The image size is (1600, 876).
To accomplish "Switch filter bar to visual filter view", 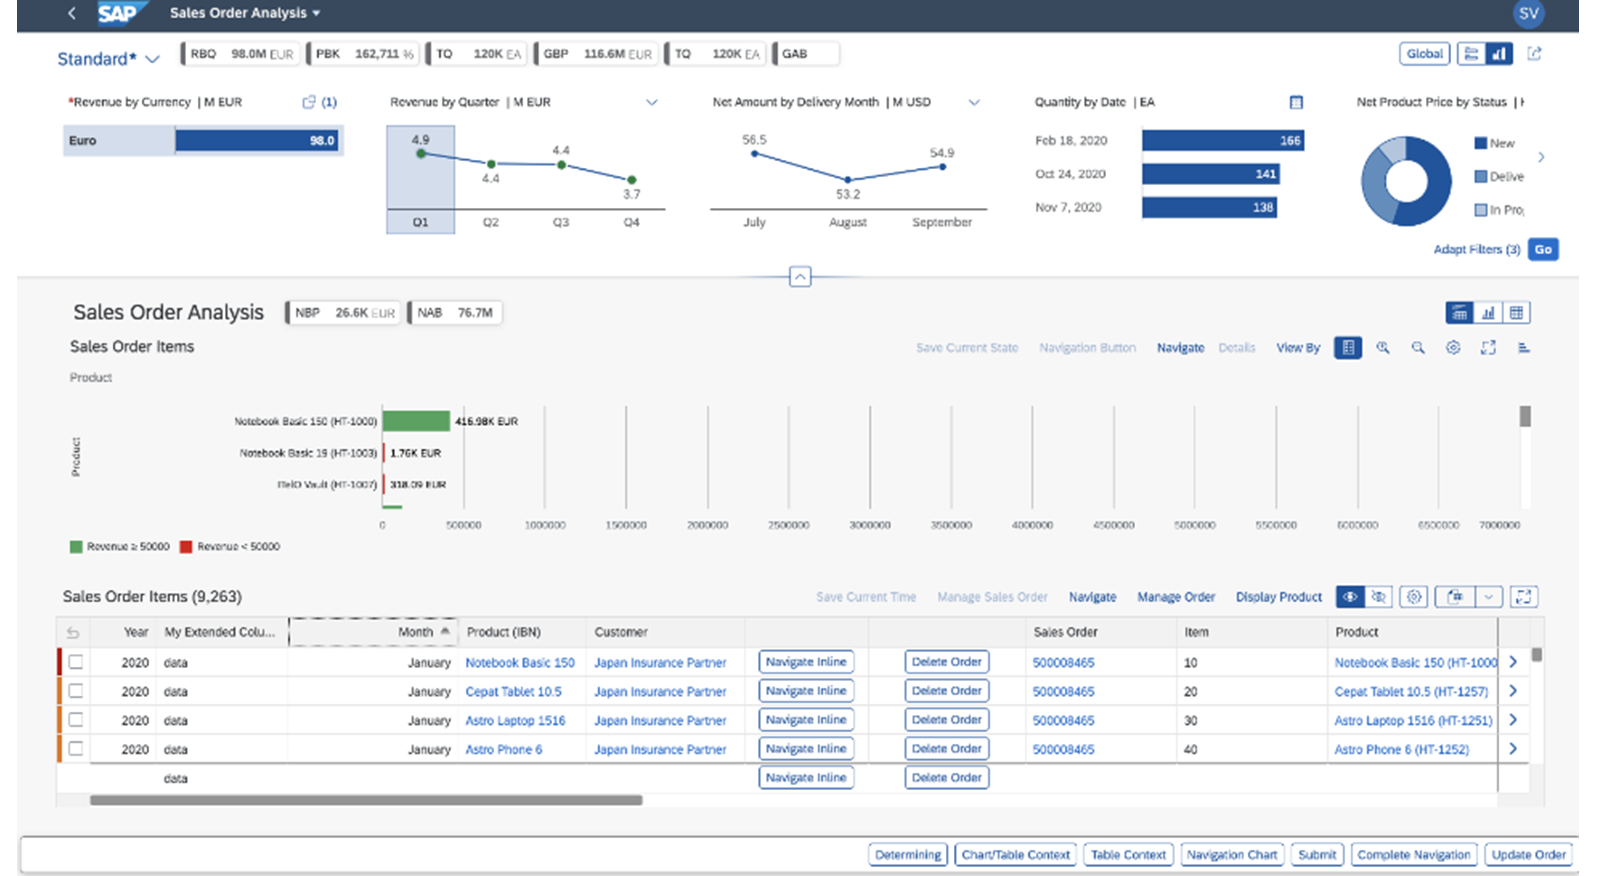I will (x=1499, y=54).
